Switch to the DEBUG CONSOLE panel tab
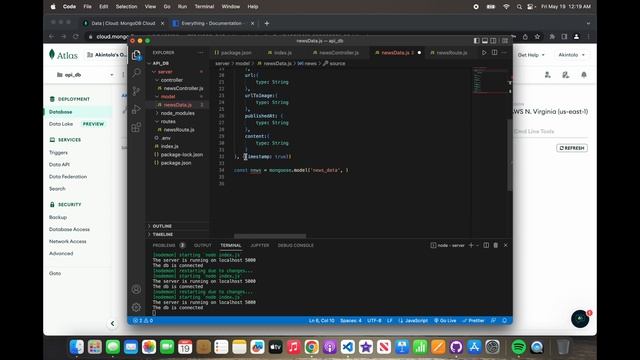The height and width of the screenshot is (360, 640). (x=296, y=245)
